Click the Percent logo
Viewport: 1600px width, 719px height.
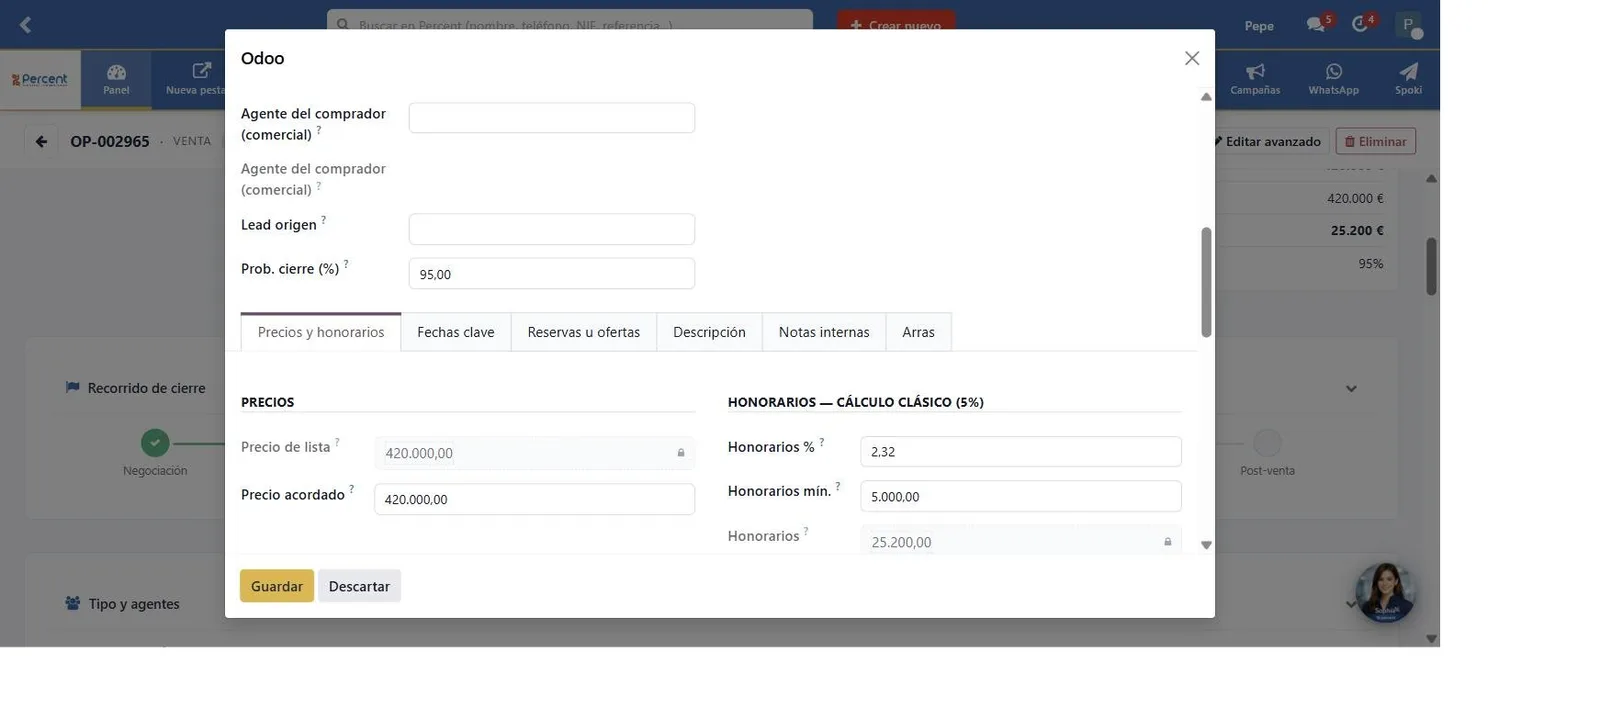click(40, 79)
